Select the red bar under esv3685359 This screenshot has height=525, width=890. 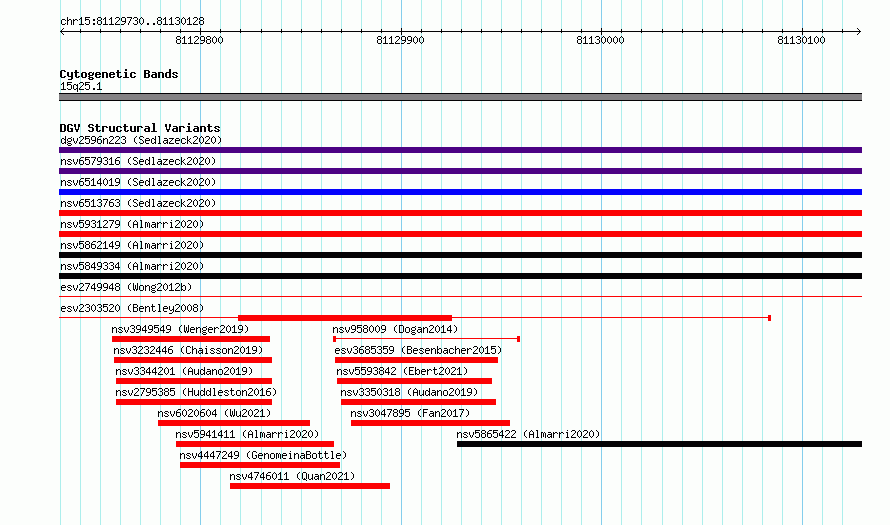pyautogui.click(x=417, y=360)
